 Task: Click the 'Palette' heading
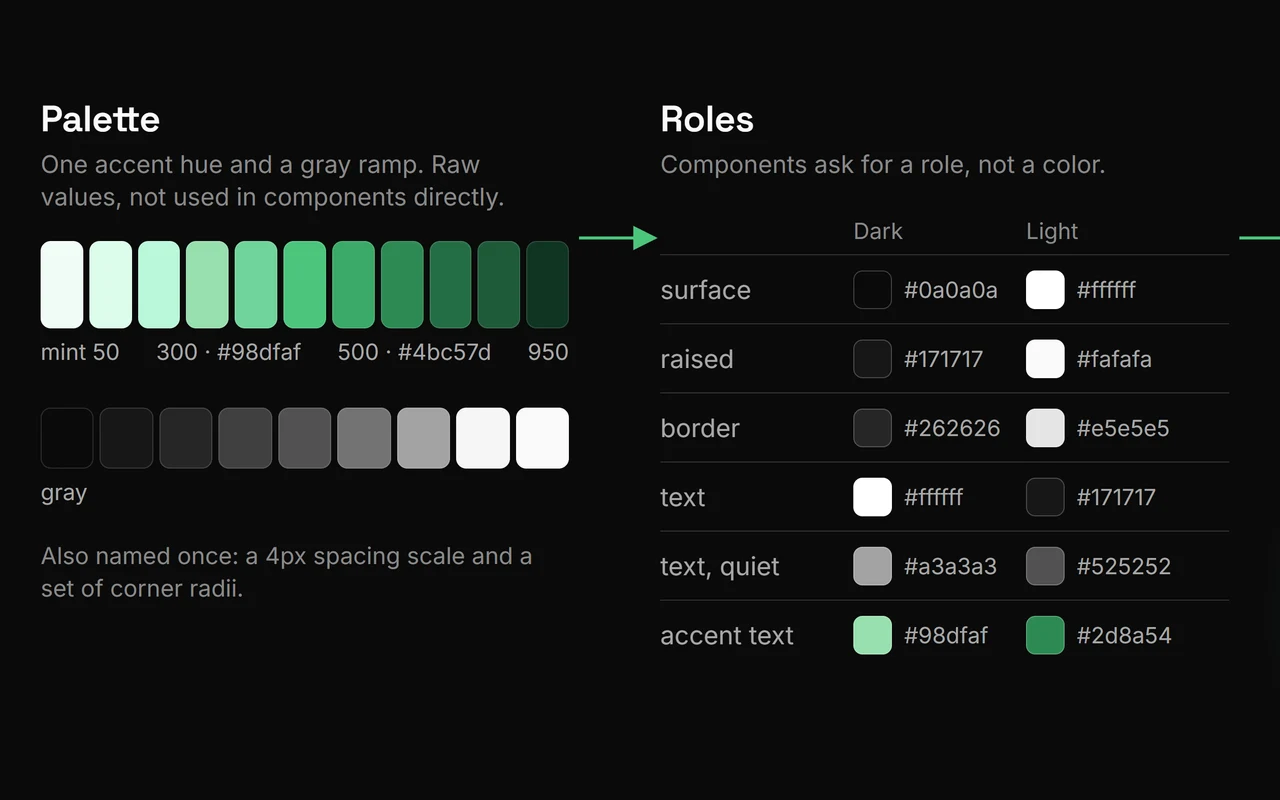pyautogui.click(x=100, y=119)
